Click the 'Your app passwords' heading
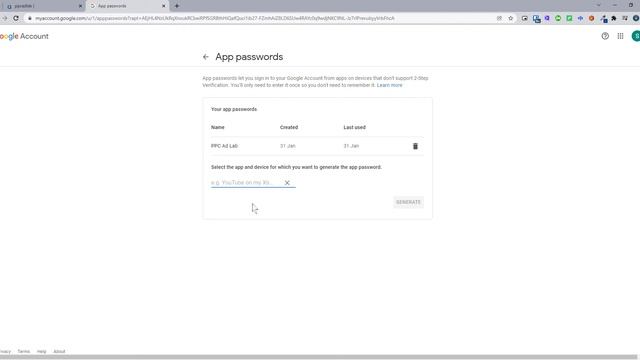 [234, 109]
